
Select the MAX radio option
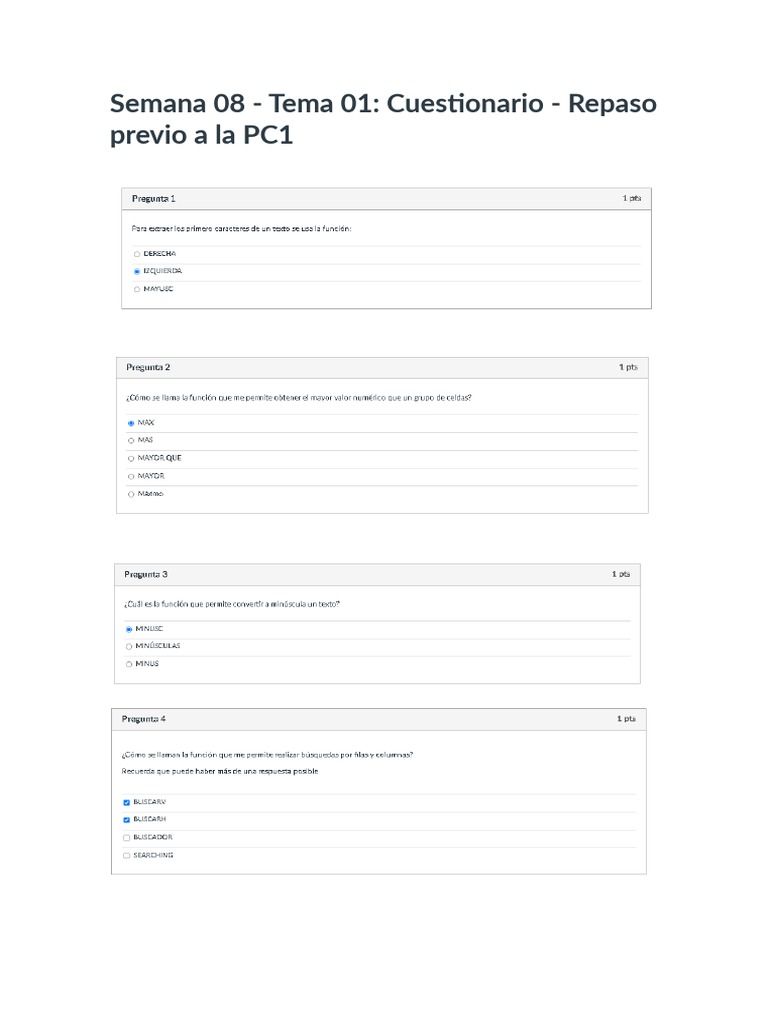[131, 423]
